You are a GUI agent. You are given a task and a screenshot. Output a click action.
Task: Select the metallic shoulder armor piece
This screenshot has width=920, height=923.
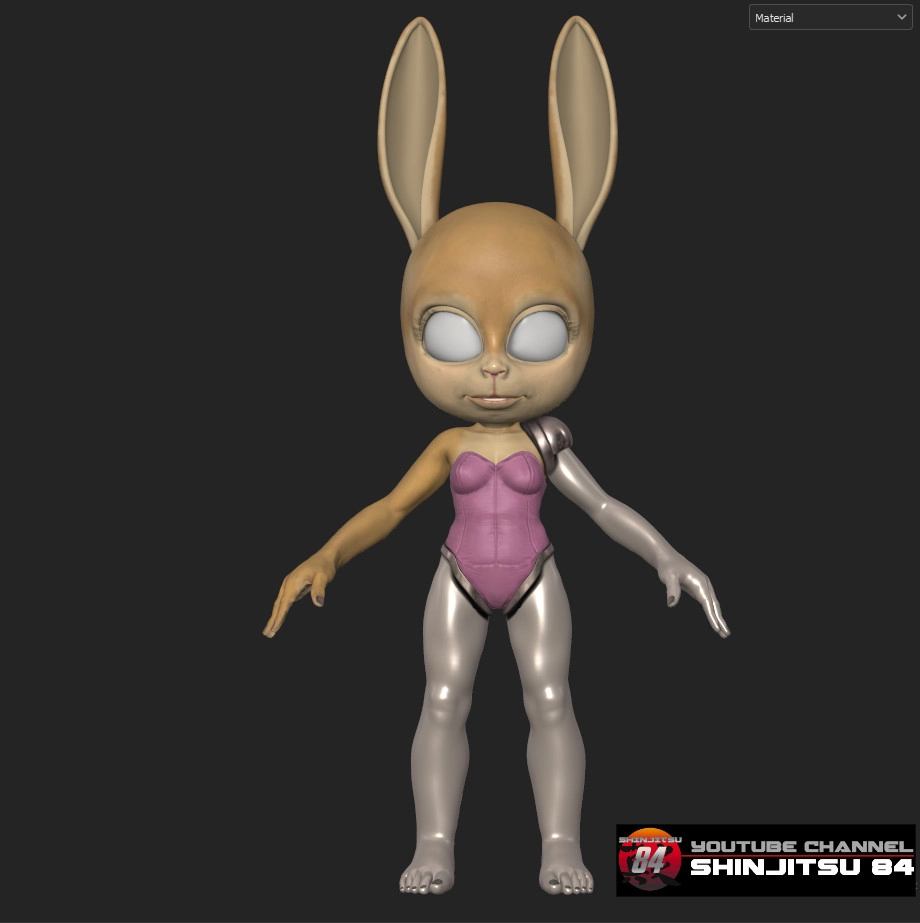(551, 441)
